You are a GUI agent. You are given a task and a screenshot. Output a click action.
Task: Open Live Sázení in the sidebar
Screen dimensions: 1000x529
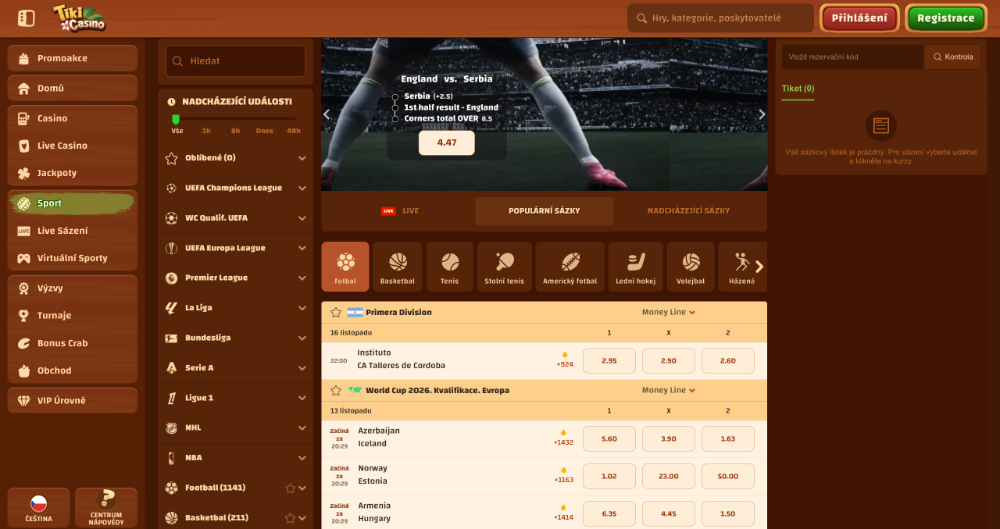click(73, 230)
